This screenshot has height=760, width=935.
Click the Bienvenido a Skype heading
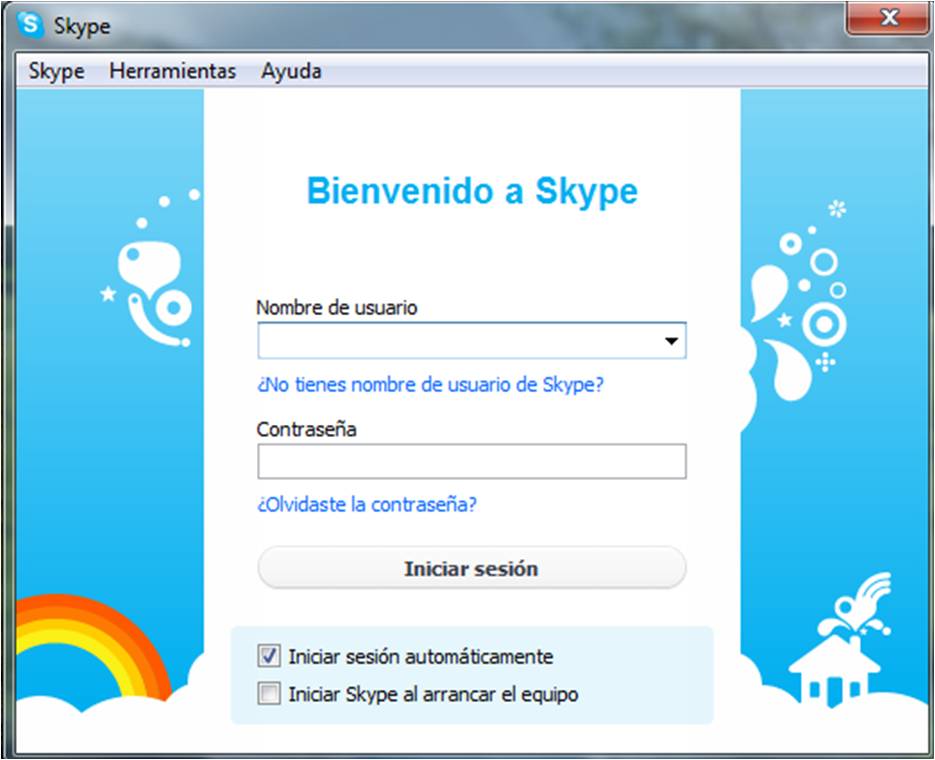[470, 192]
